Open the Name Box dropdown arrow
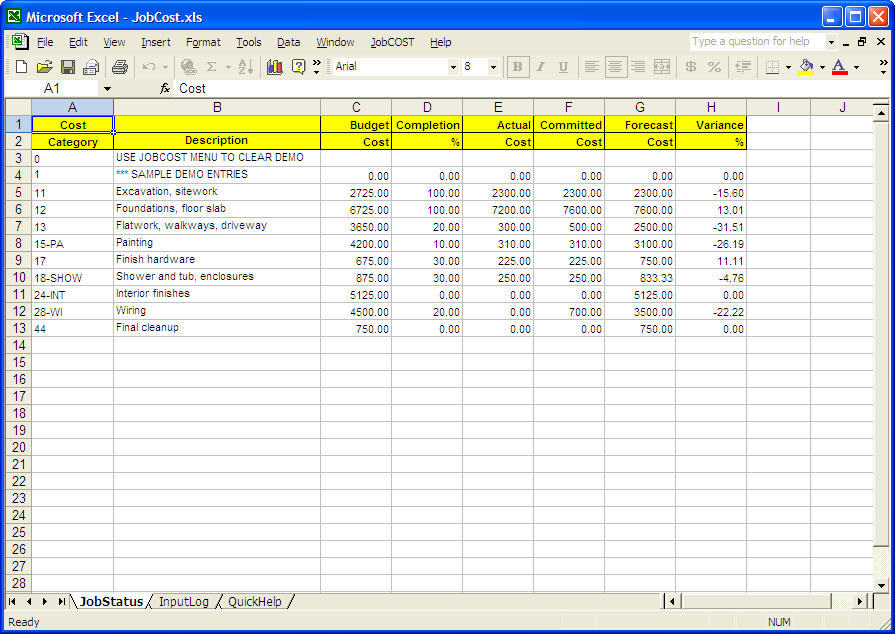 point(107,89)
